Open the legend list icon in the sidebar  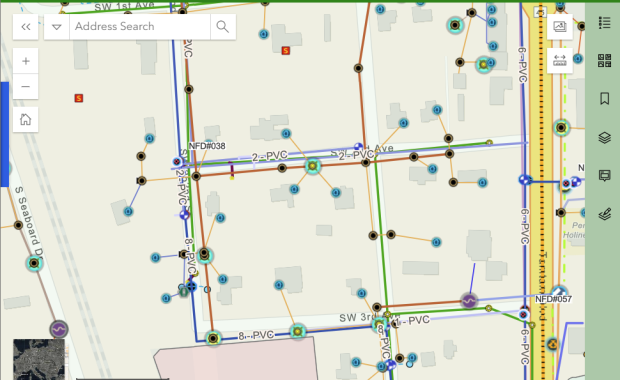(x=604, y=23)
